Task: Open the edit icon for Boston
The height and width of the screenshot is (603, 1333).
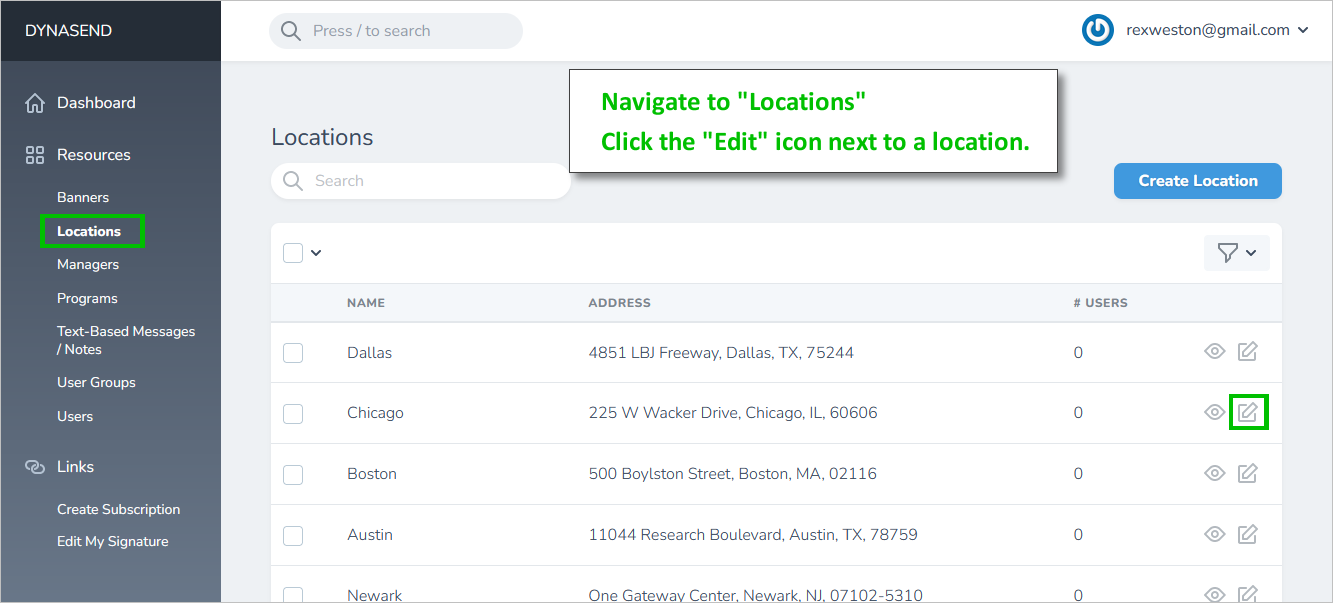Action: tap(1248, 473)
